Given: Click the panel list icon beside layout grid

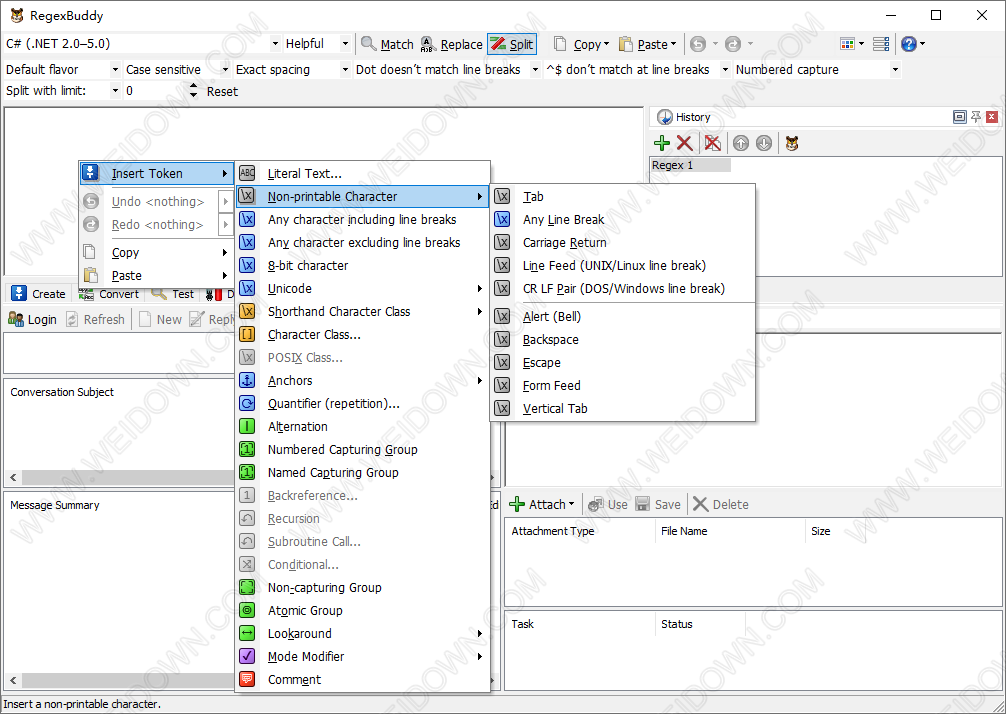Looking at the screenshot, I should tap(882, 44).
